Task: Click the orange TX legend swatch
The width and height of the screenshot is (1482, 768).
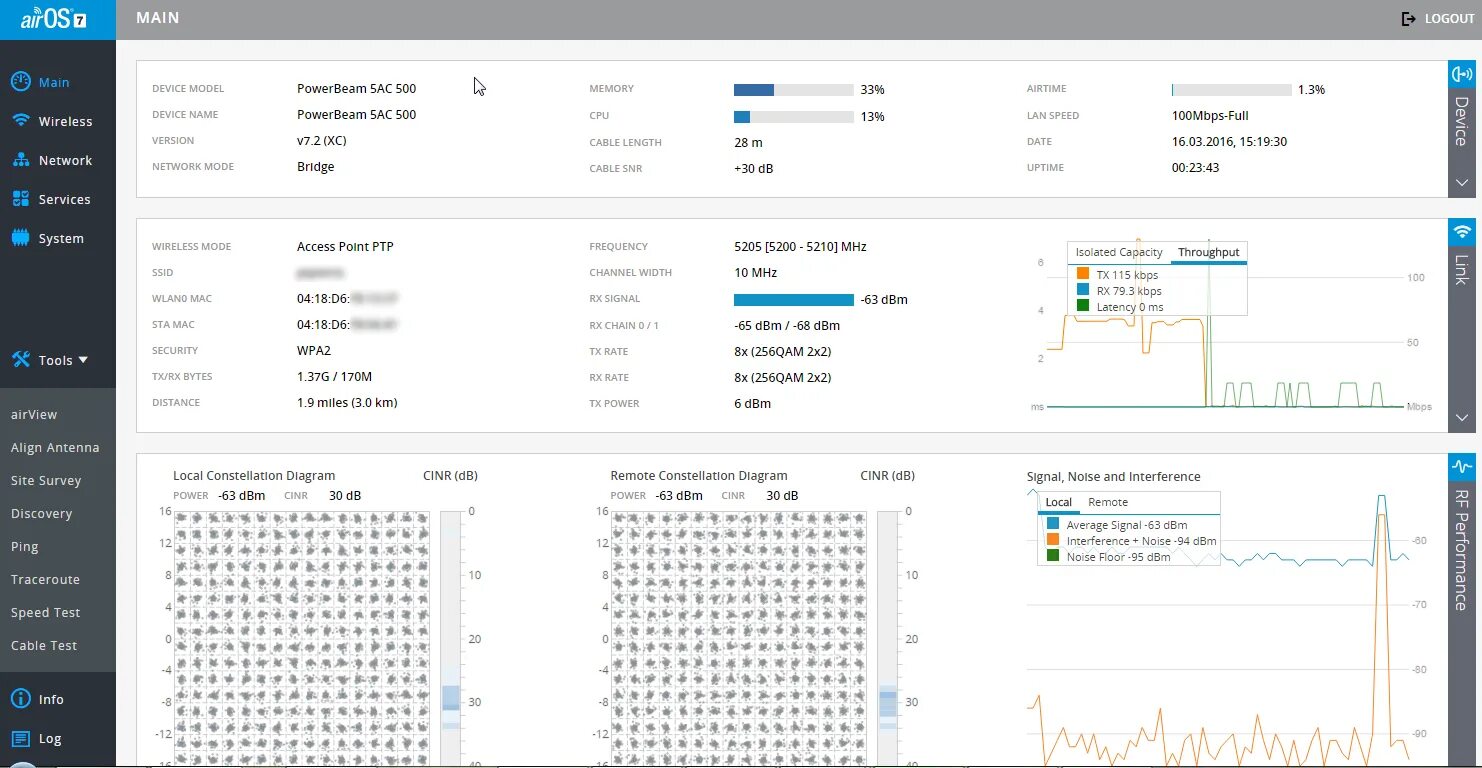Action: [x=1083, y=274]
